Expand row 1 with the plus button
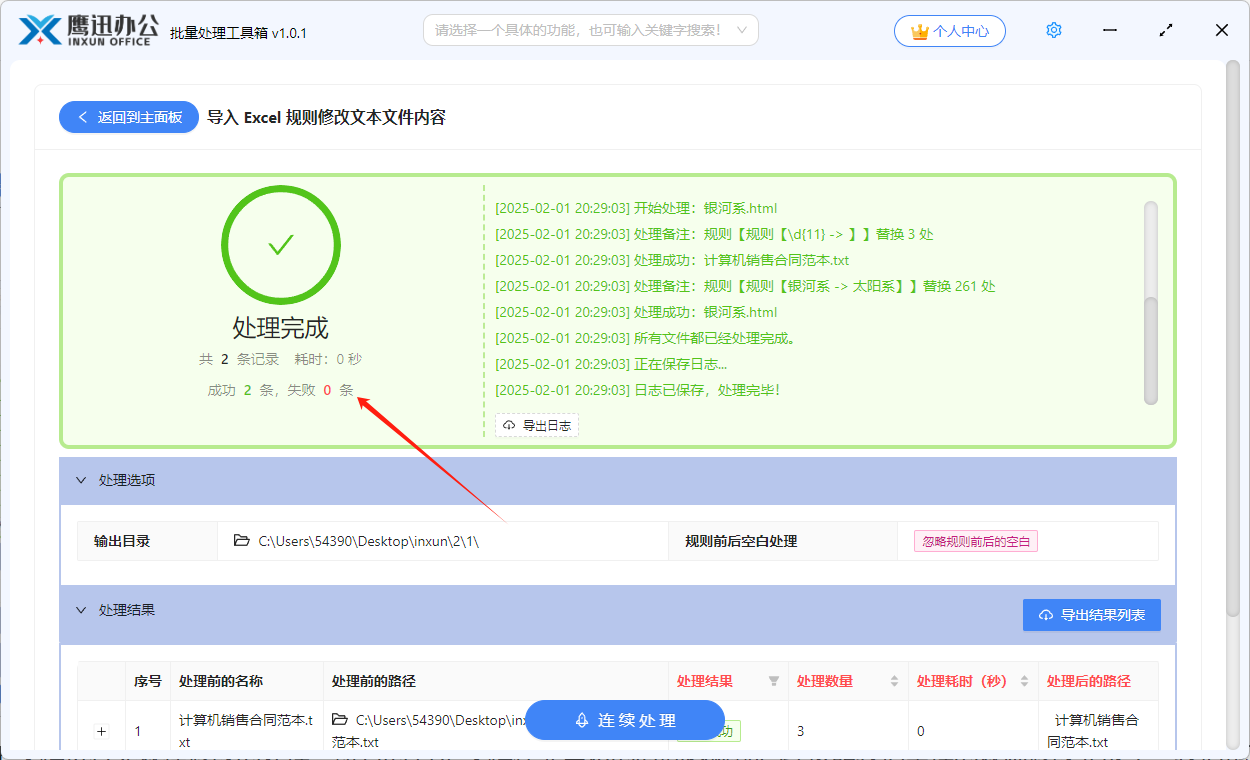 101,731
